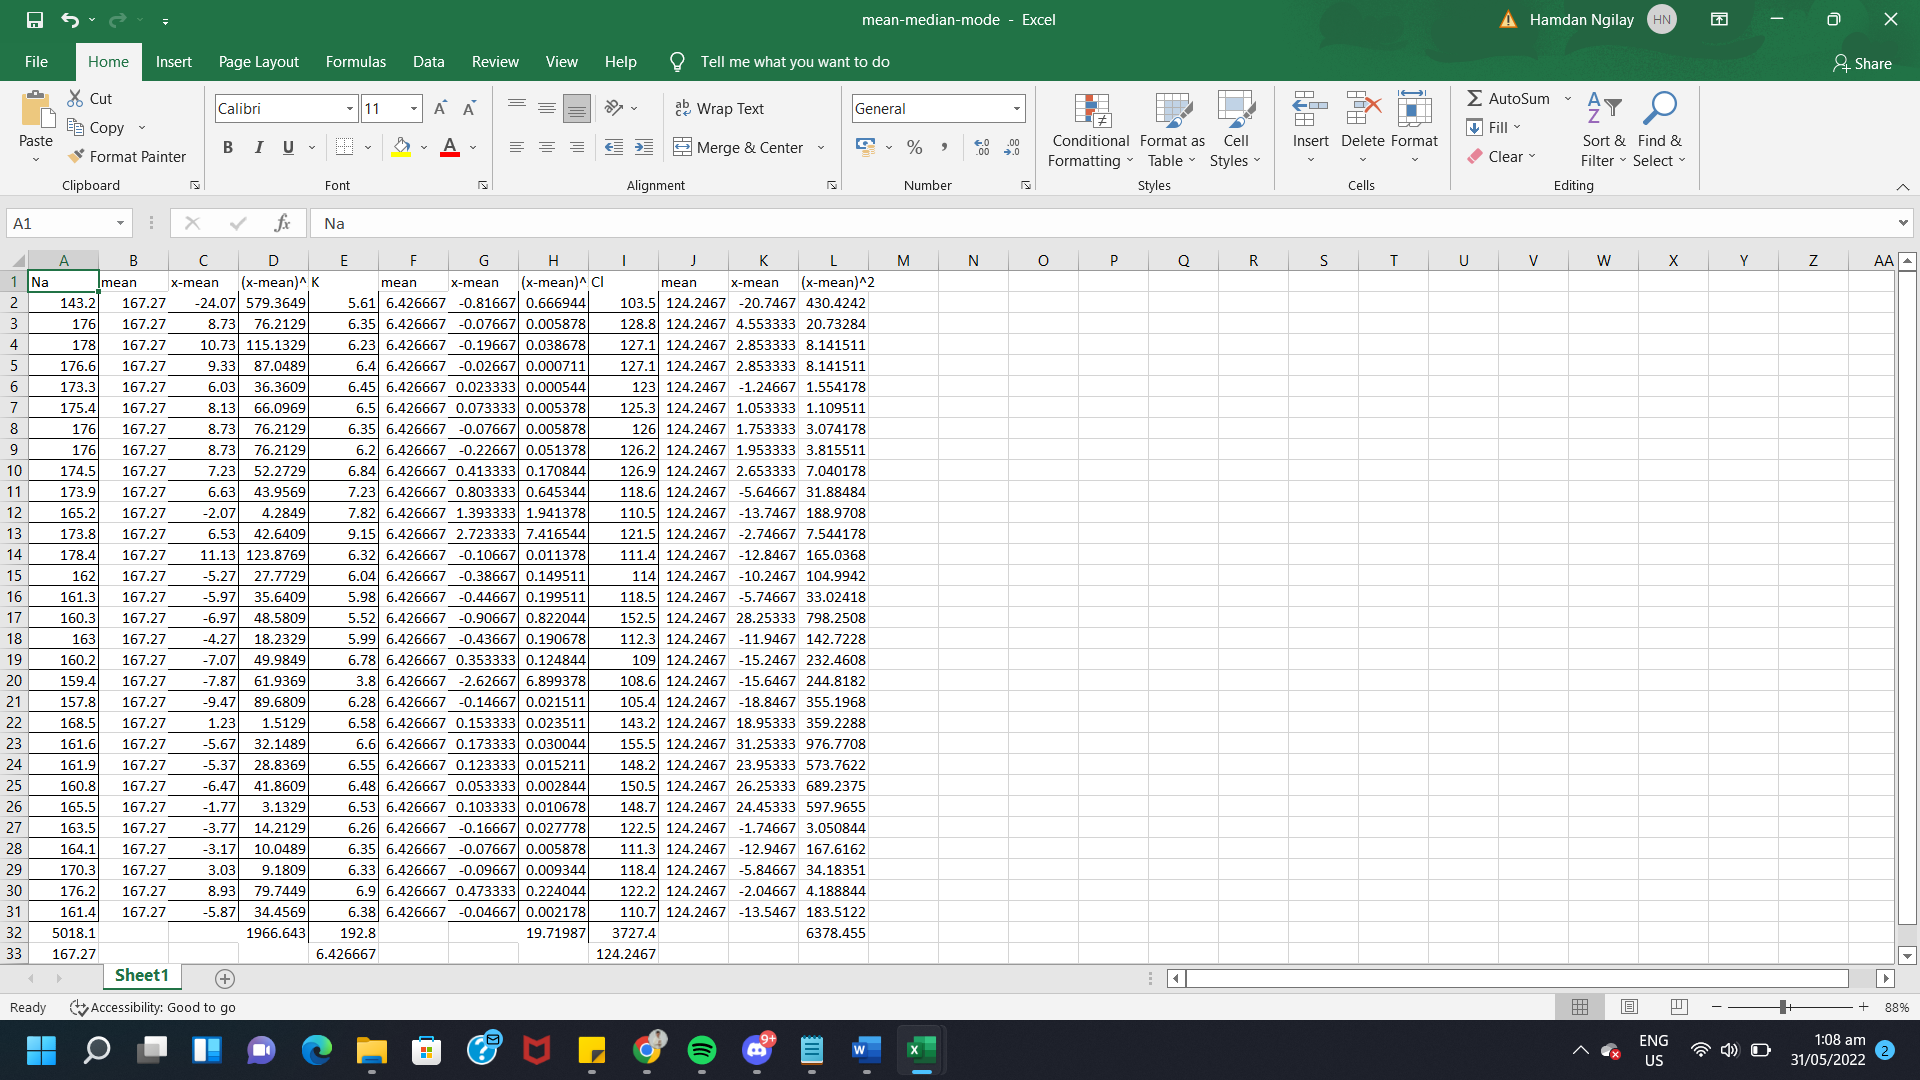Click Orientation text rotate icon
Screen dimensions: 1920x1080
614,107
